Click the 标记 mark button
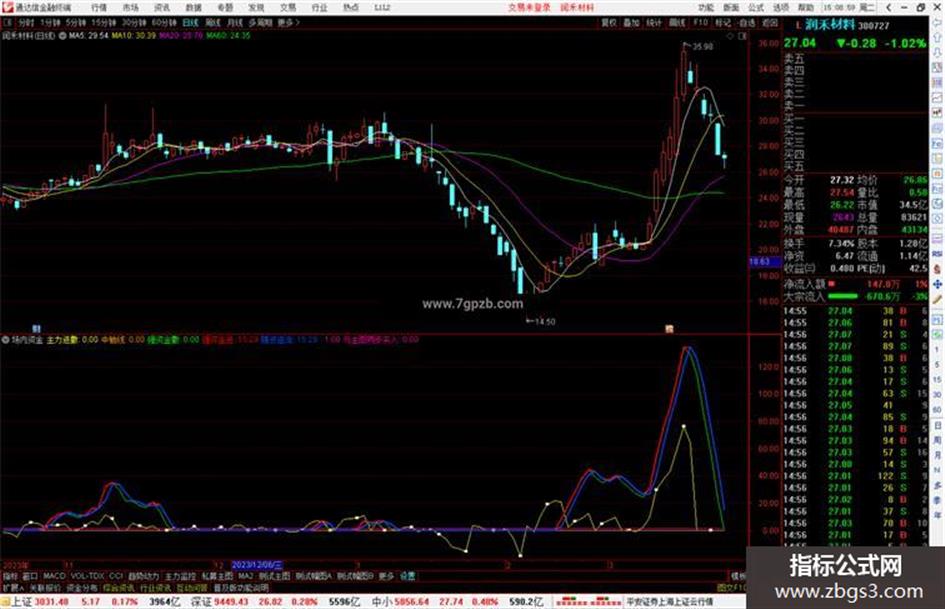The width and height of the screenshot is (945, 609). [723, 22]
